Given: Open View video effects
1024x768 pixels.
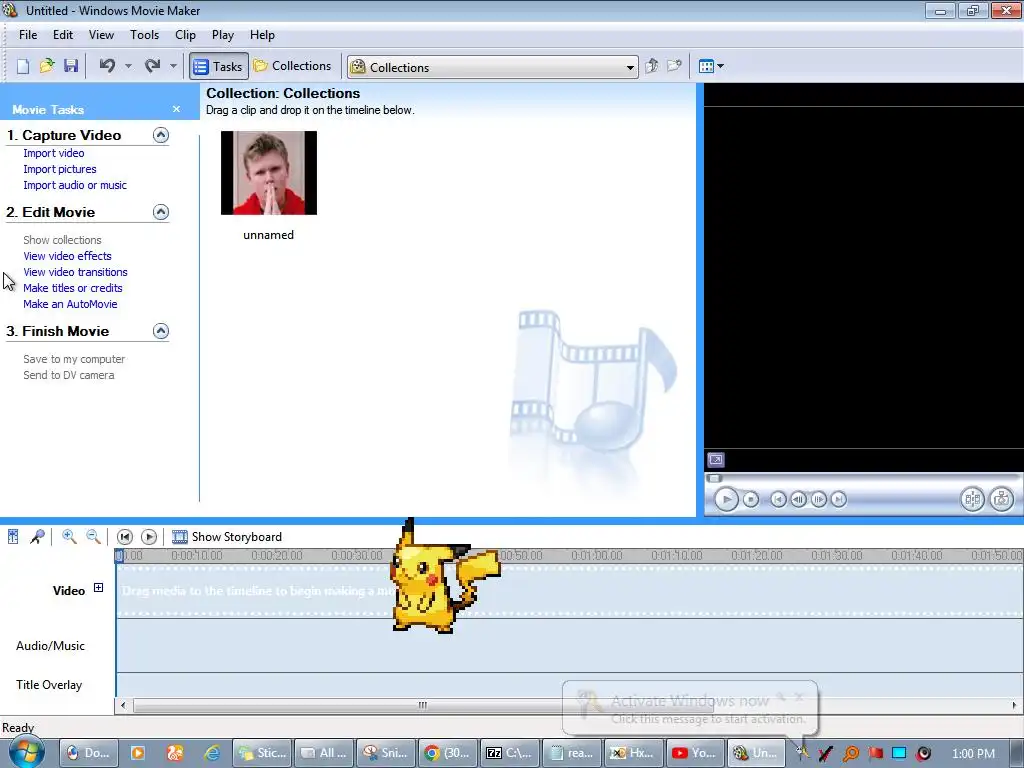Looking at the screenshot, I should click(x=67, y=256).
